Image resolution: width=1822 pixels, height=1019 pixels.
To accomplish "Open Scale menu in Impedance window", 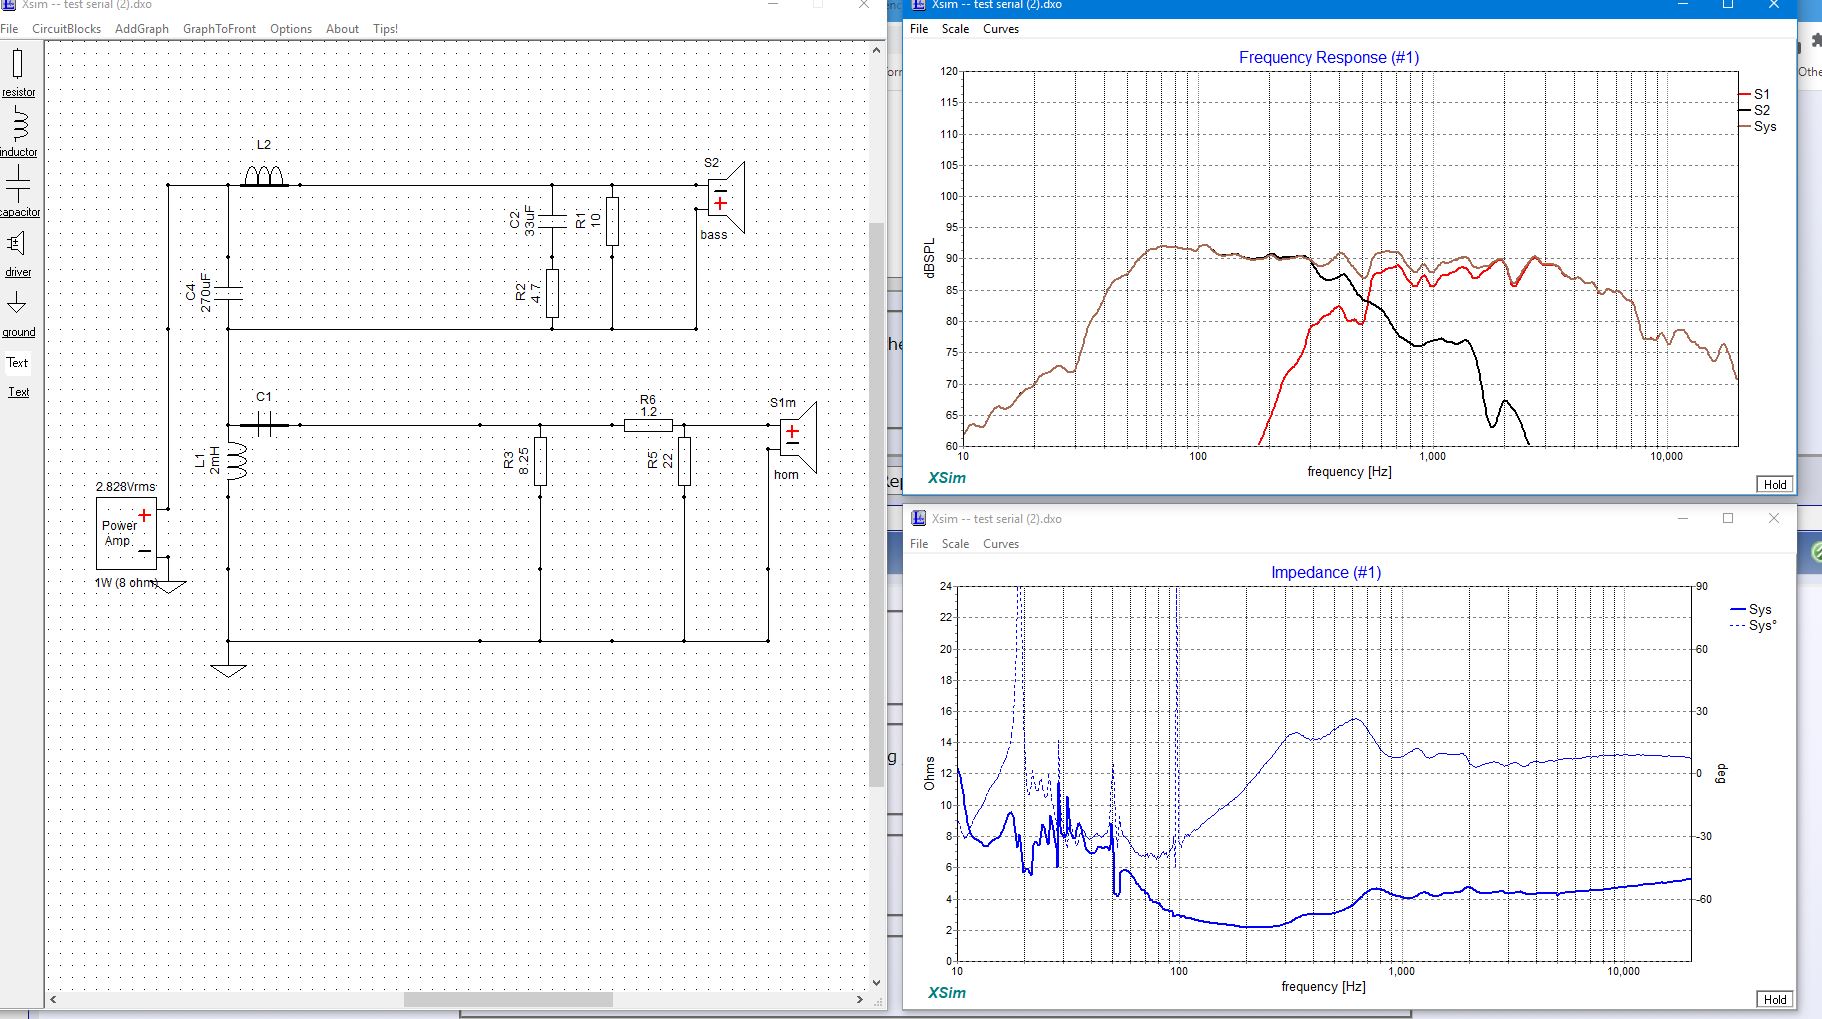I will point(955,544).
